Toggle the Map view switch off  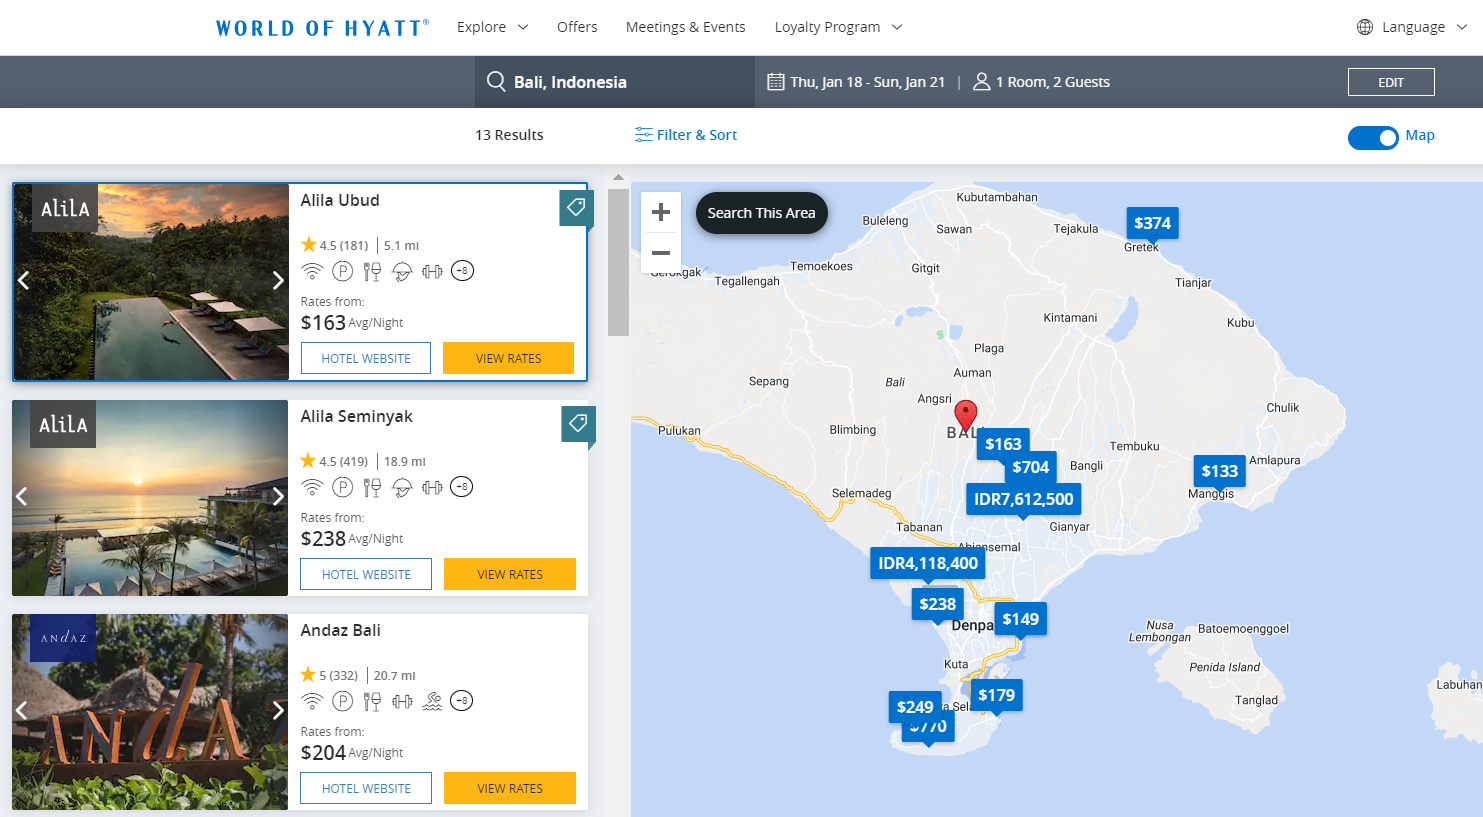tap(1374, 138)
